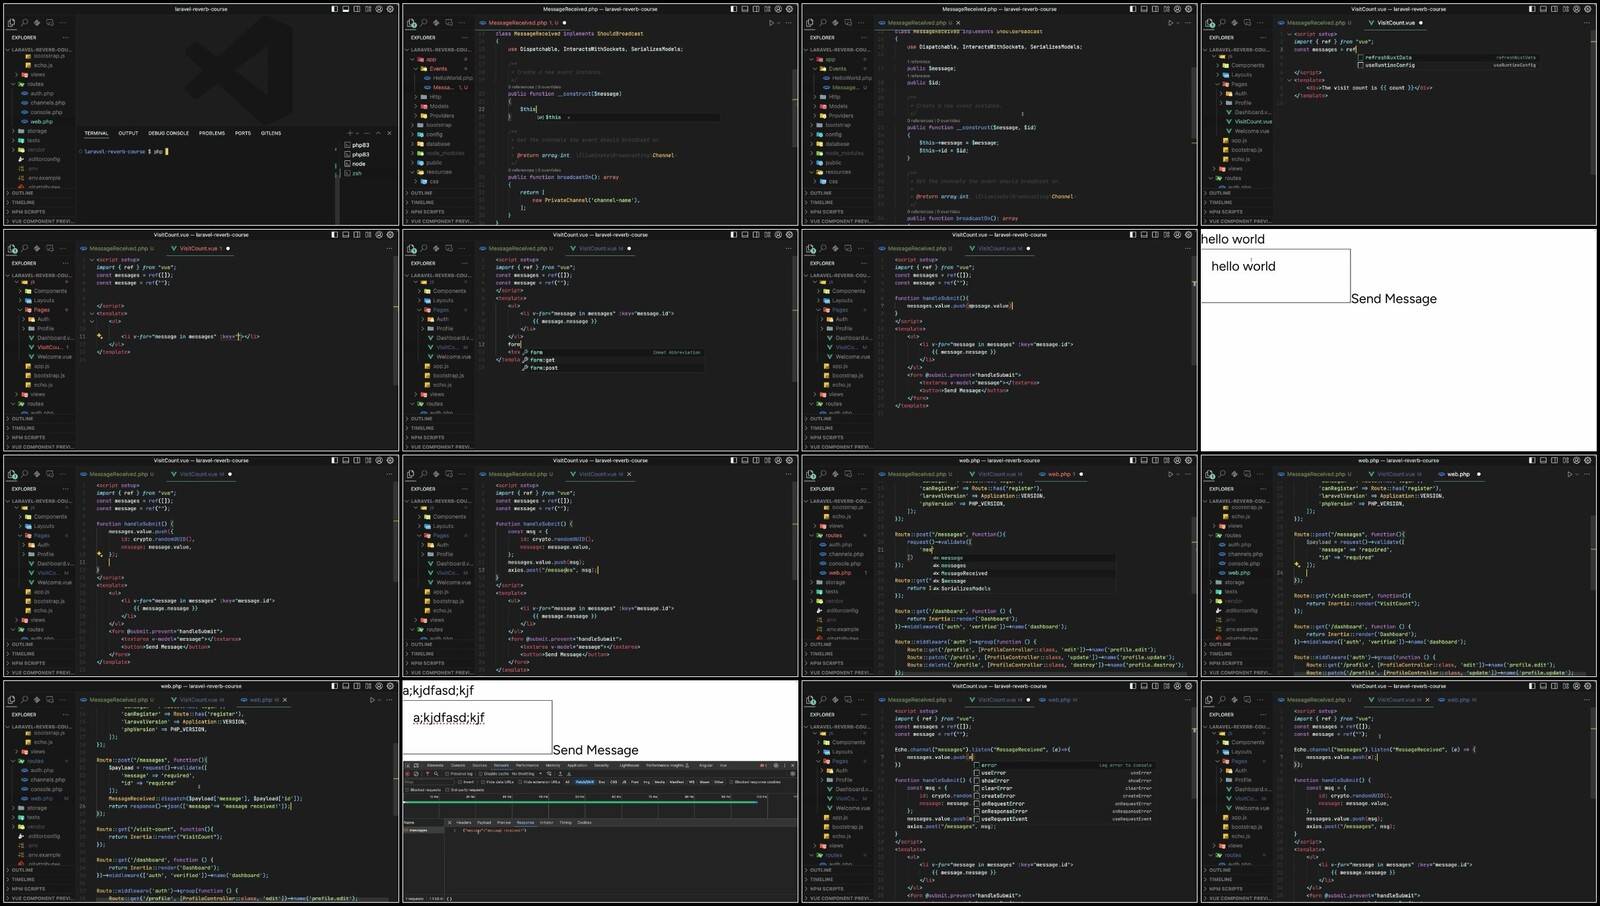Open the No throttling dropdown in DevTools
1600x906 pixels.
526,774
